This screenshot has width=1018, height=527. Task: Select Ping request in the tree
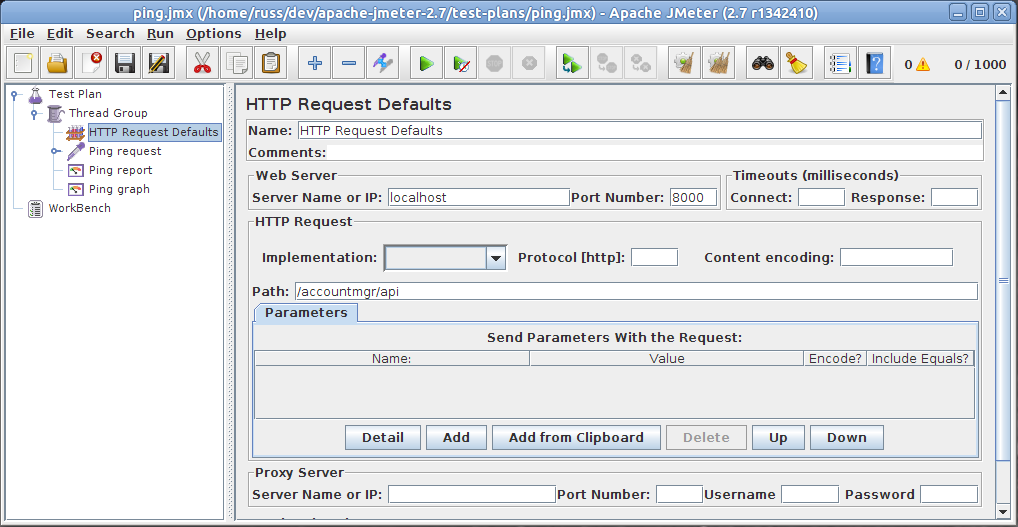coord(125,151)
